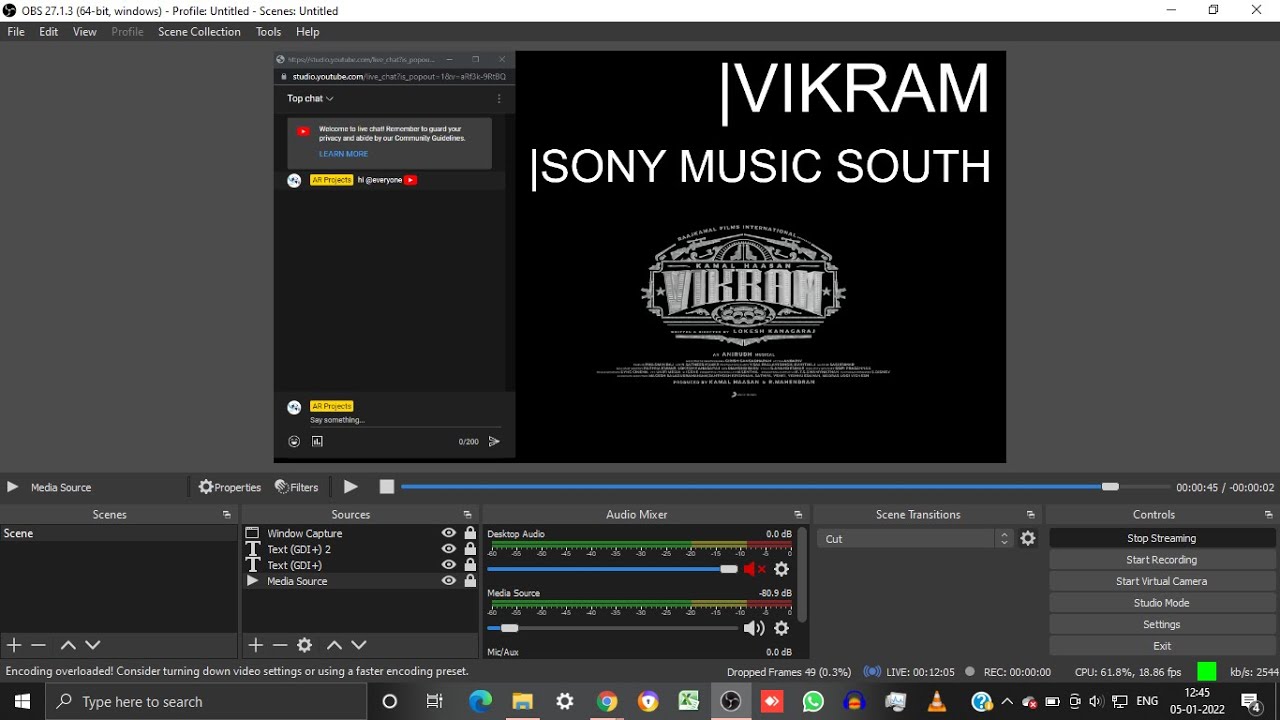1280x720 pixels.
Task: Open VLC media player from taskbar
Action: pyautogui.click(x=937, y=701)
